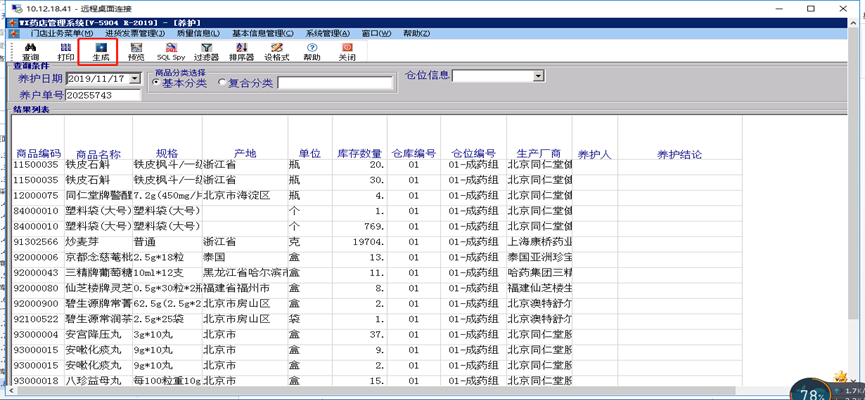Click the 查询 (Query) binoculars icon
This screenshot has width=865, height=400.
click(x=31, y=51)
